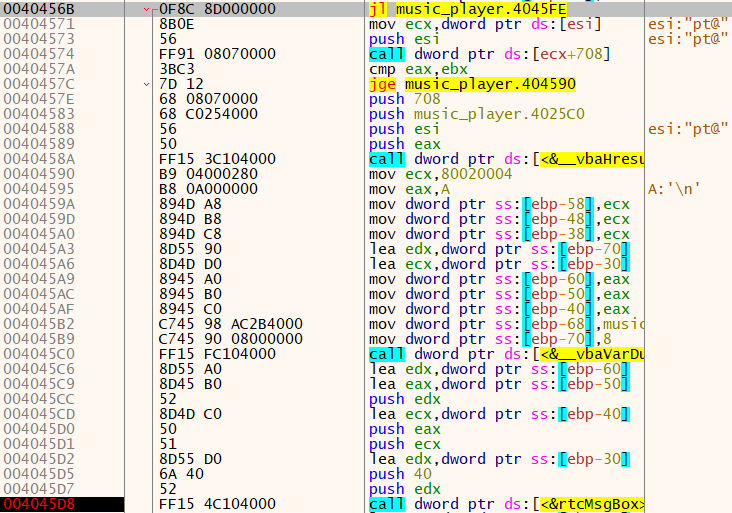Click opcode bytes 6A 40
This screenshot has height=513, width=732.
[181, 474]
